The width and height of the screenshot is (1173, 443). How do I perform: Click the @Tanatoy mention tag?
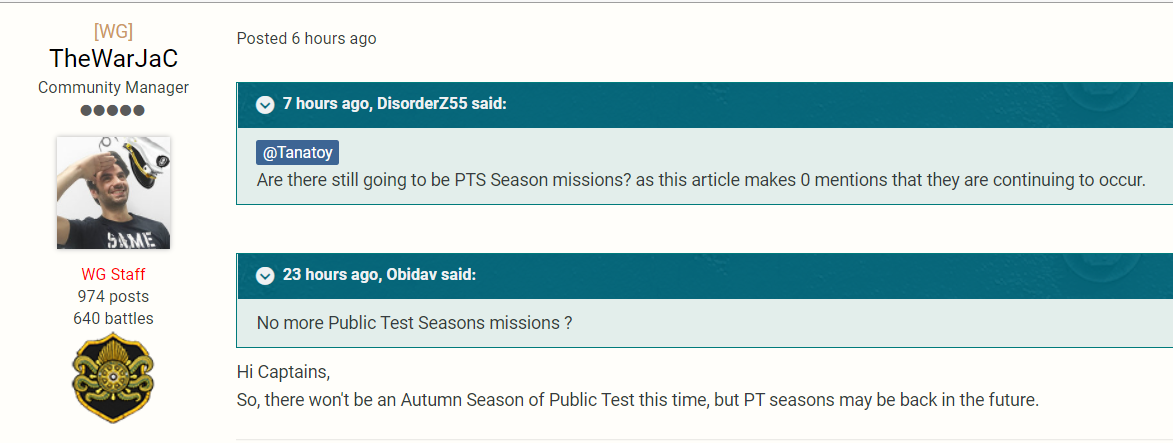pos(298,152)
